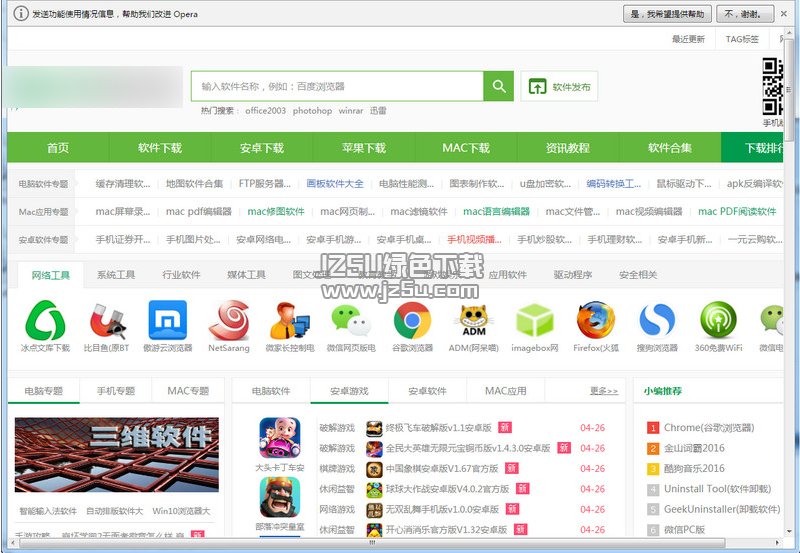This screenshot has height=553, width=800.
Task: Switch to the 电脑软件 list tab
Action: pos(271,391)
